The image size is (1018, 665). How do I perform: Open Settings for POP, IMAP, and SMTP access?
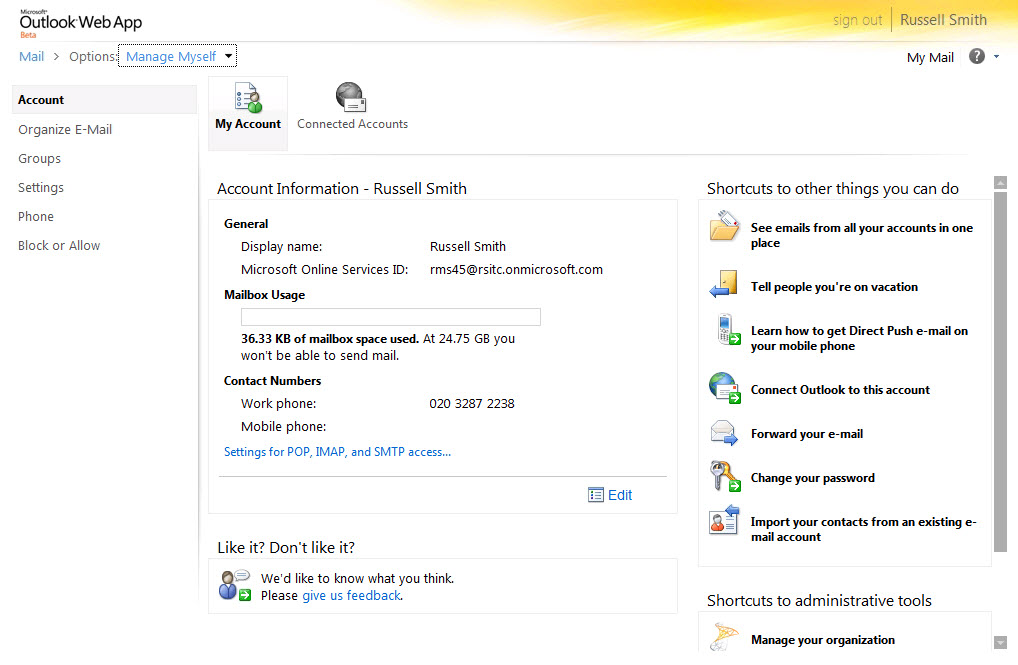tap(337, 452)
